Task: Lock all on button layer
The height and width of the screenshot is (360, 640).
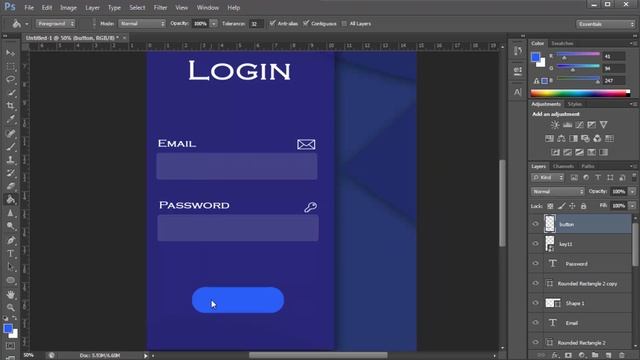Action: point(584,206)
